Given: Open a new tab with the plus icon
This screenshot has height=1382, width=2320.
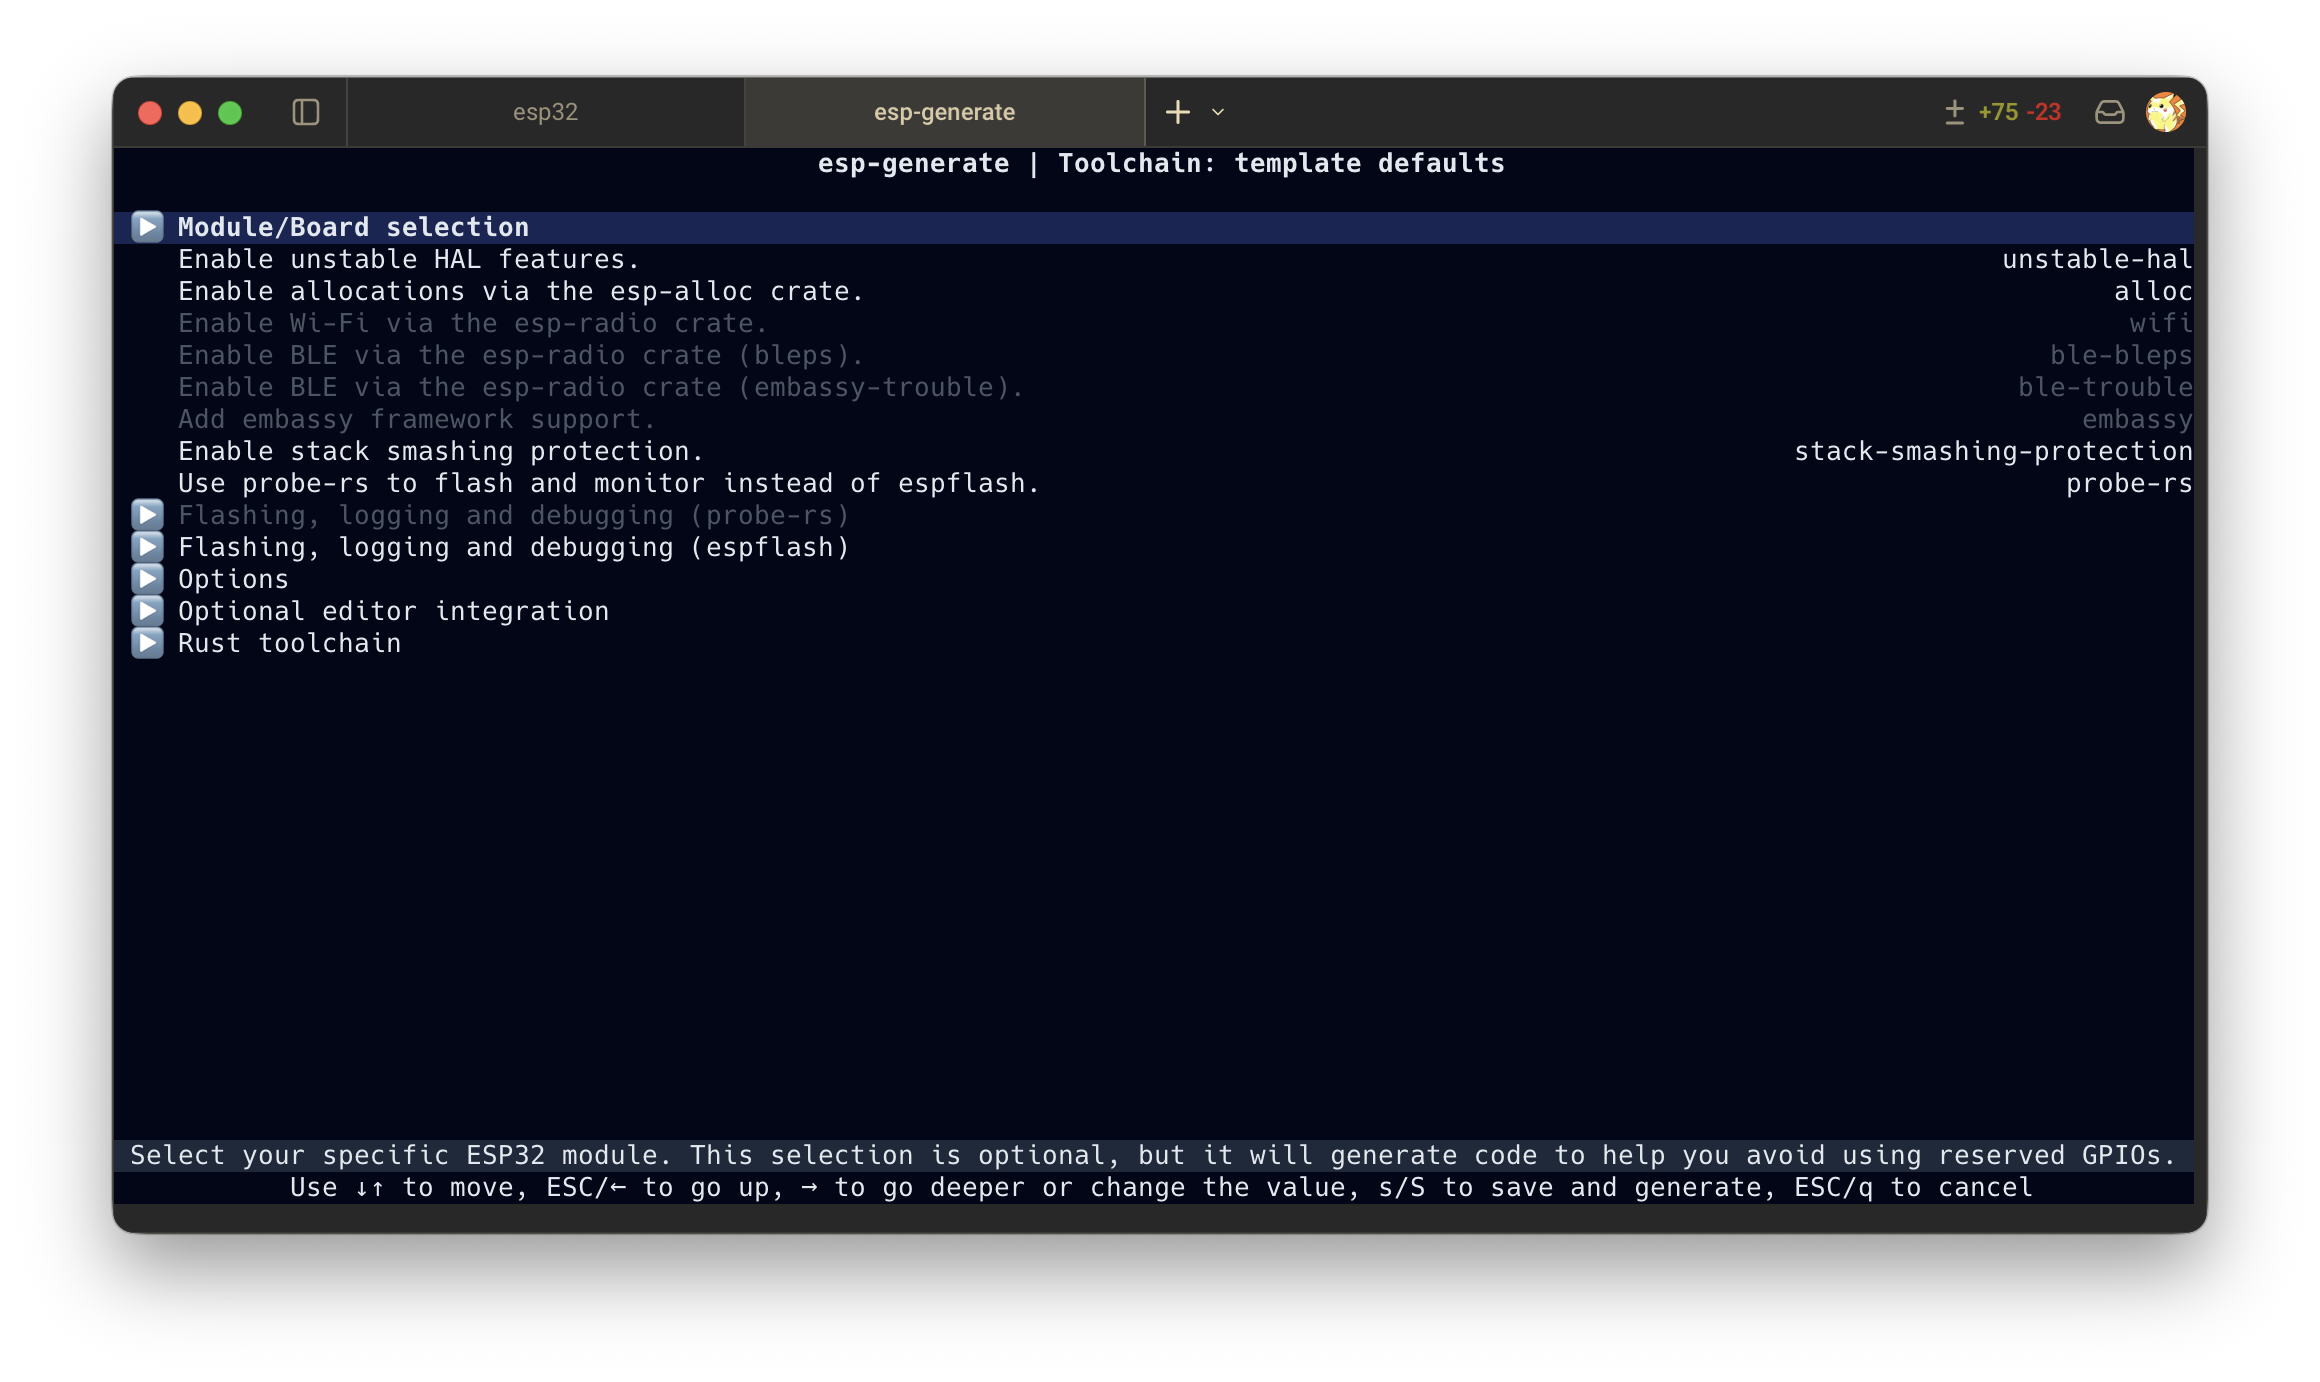Looking at the screenshot, I should (1178, 112).
